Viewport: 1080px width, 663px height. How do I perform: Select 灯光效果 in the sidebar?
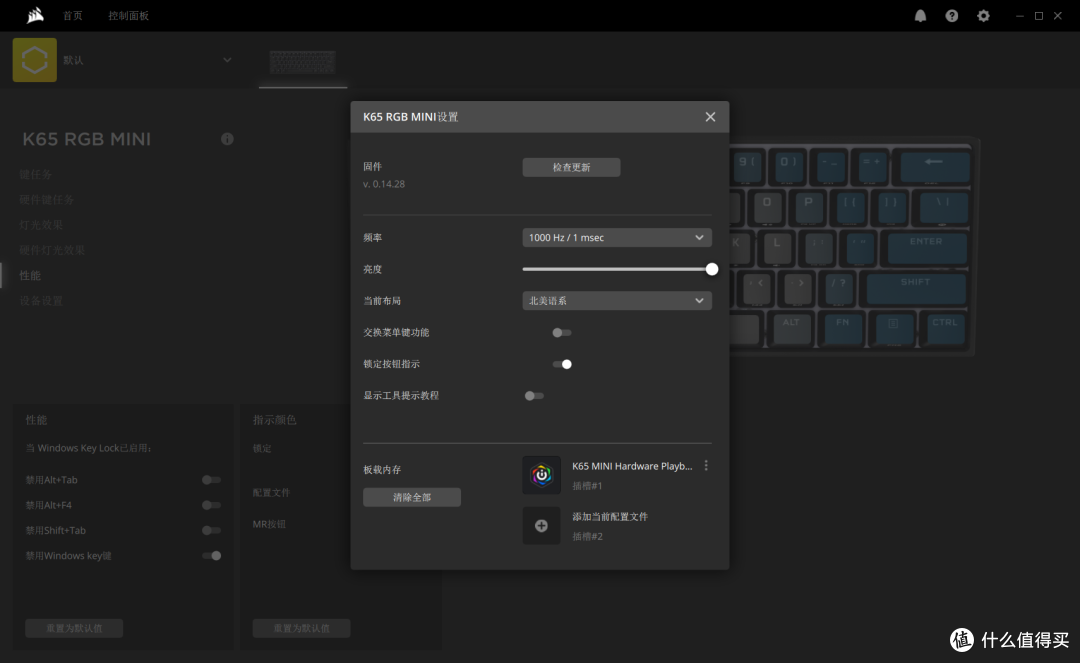(41, 225)
